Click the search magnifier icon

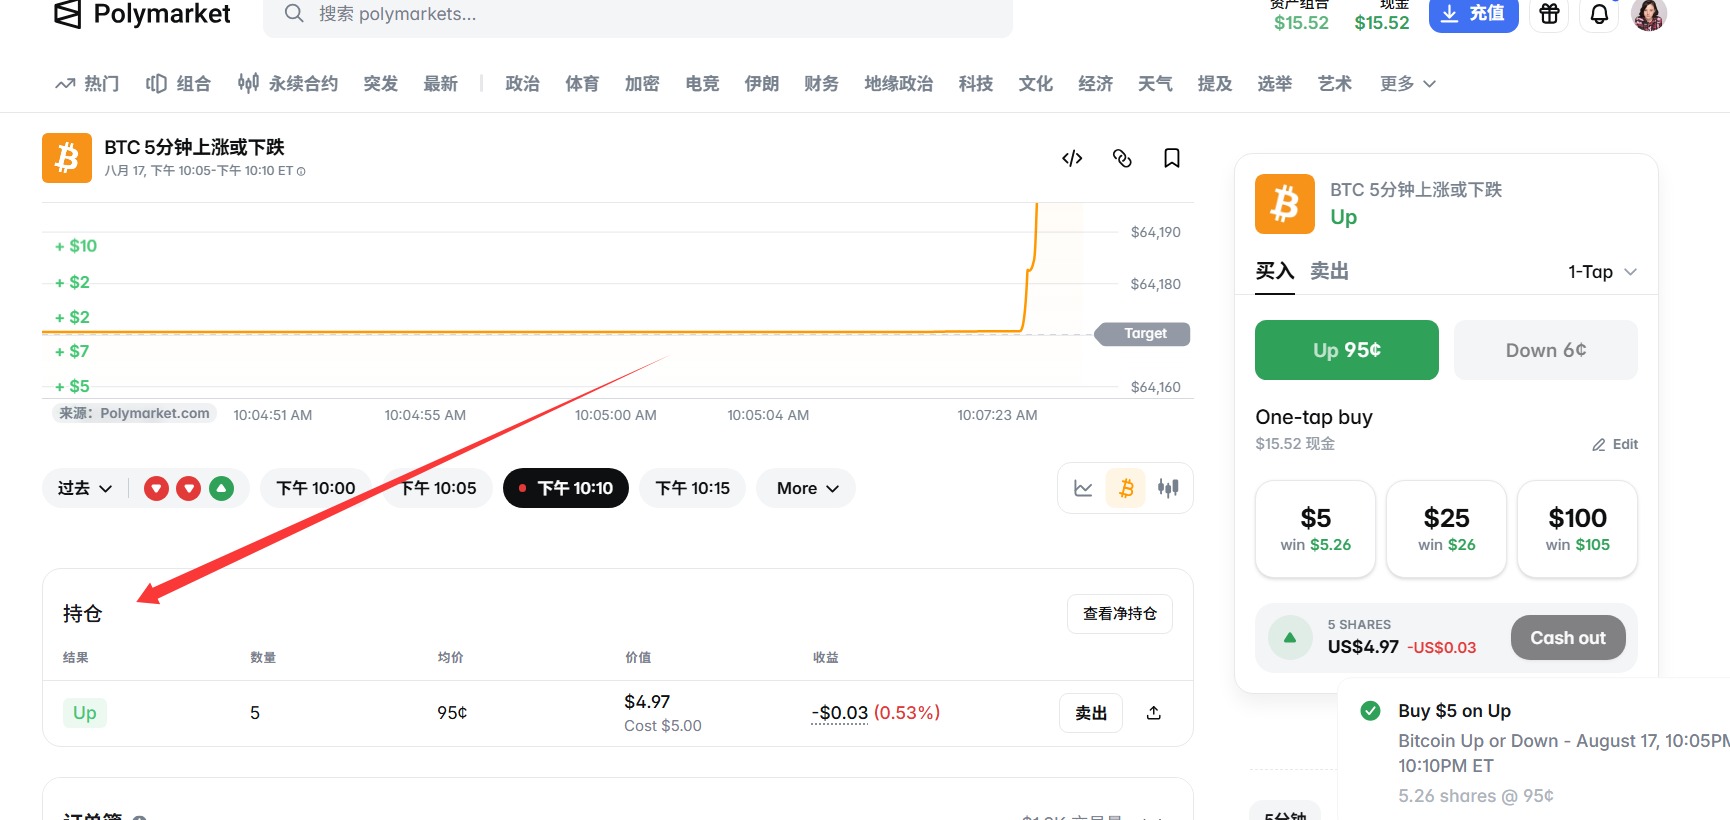click(x=294, y=13)
